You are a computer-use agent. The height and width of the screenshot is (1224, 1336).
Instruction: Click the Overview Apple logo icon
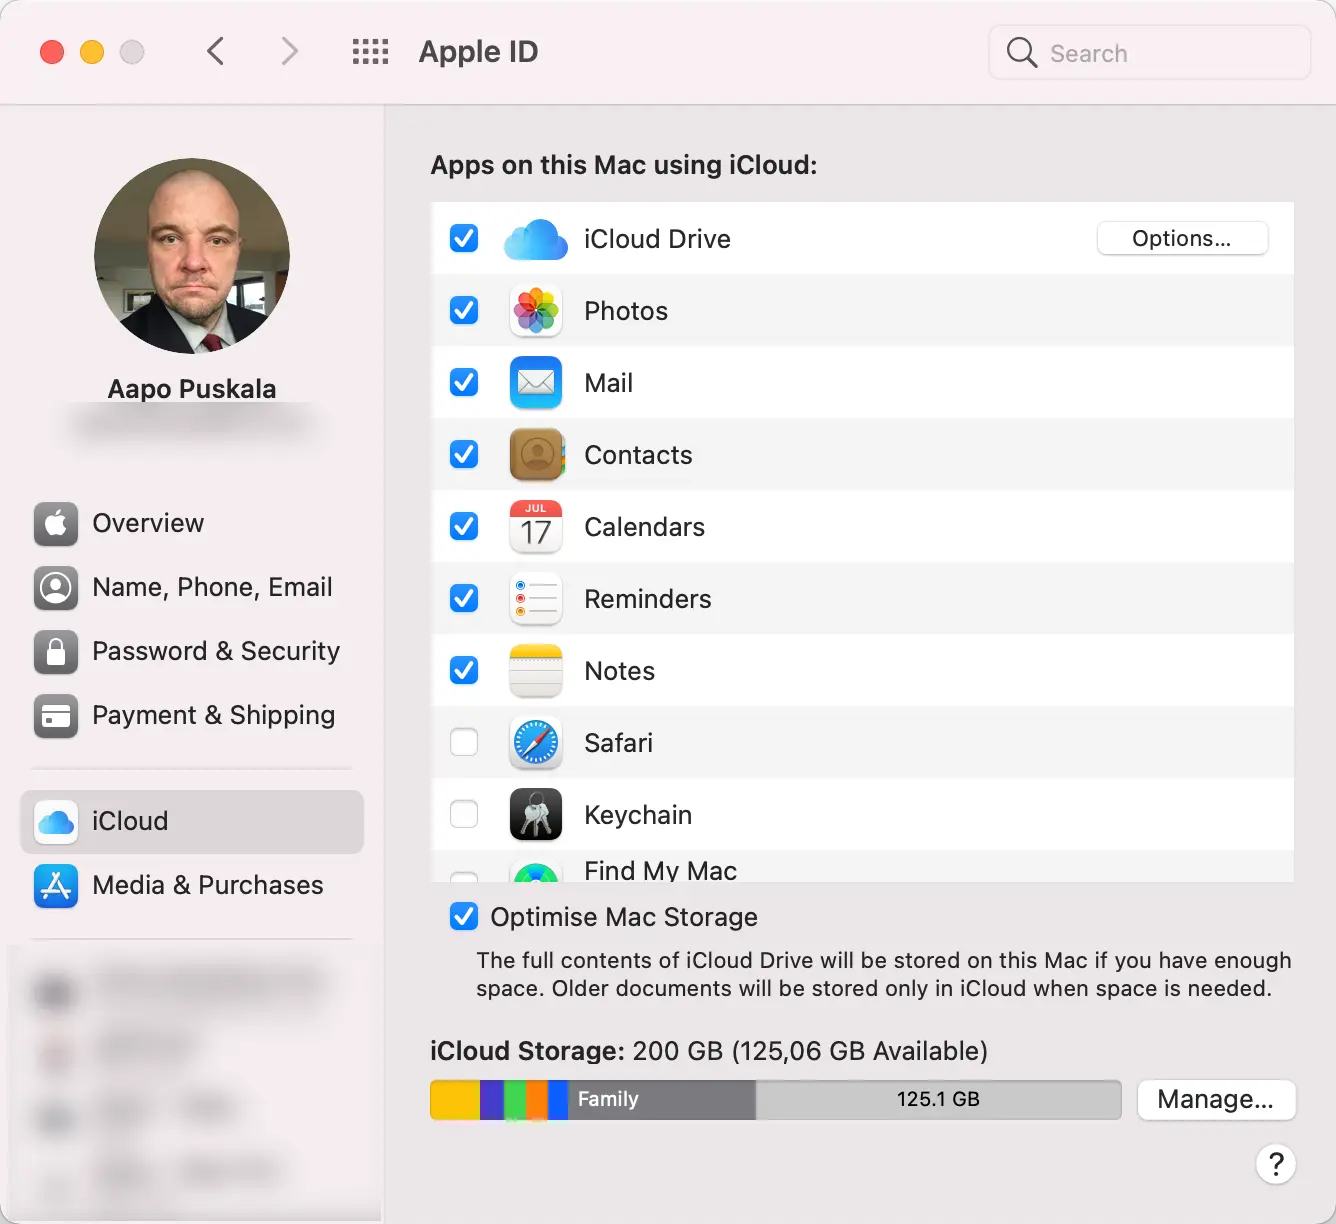pyautogui.click(x=56, y=524)
